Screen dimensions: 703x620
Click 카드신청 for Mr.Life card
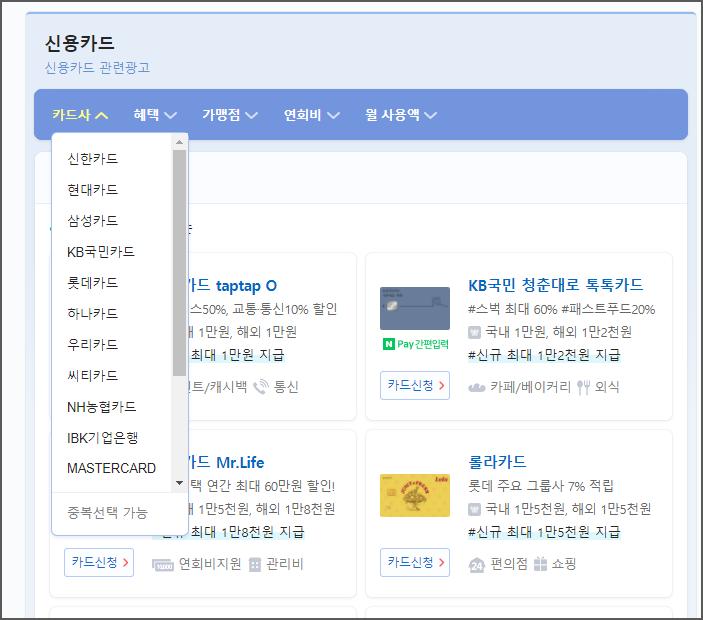[x=99, y=562]
